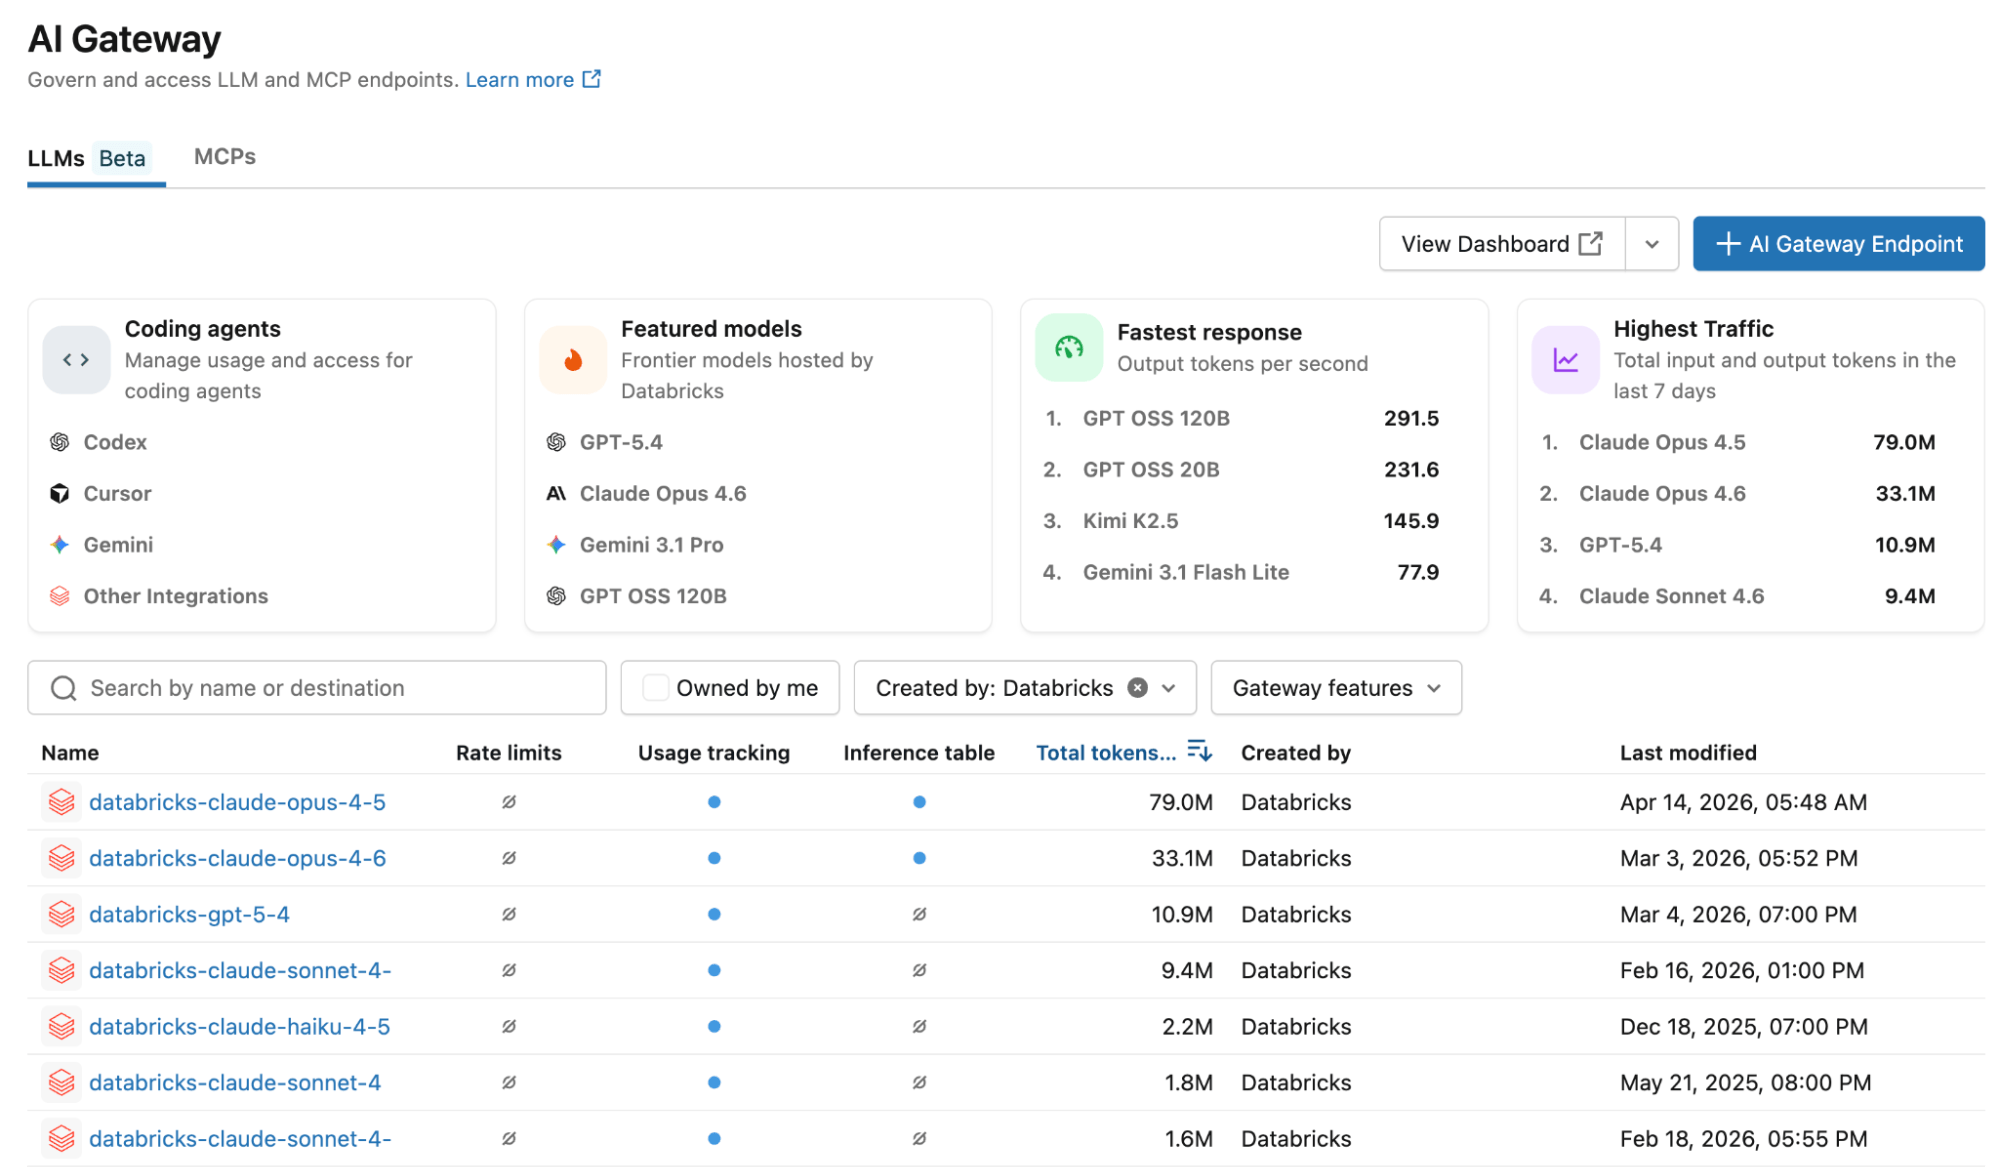The image size is (1999, 1168).
Task: Click the AI Gateway Endpoint button
Action: pos(1838,243)
